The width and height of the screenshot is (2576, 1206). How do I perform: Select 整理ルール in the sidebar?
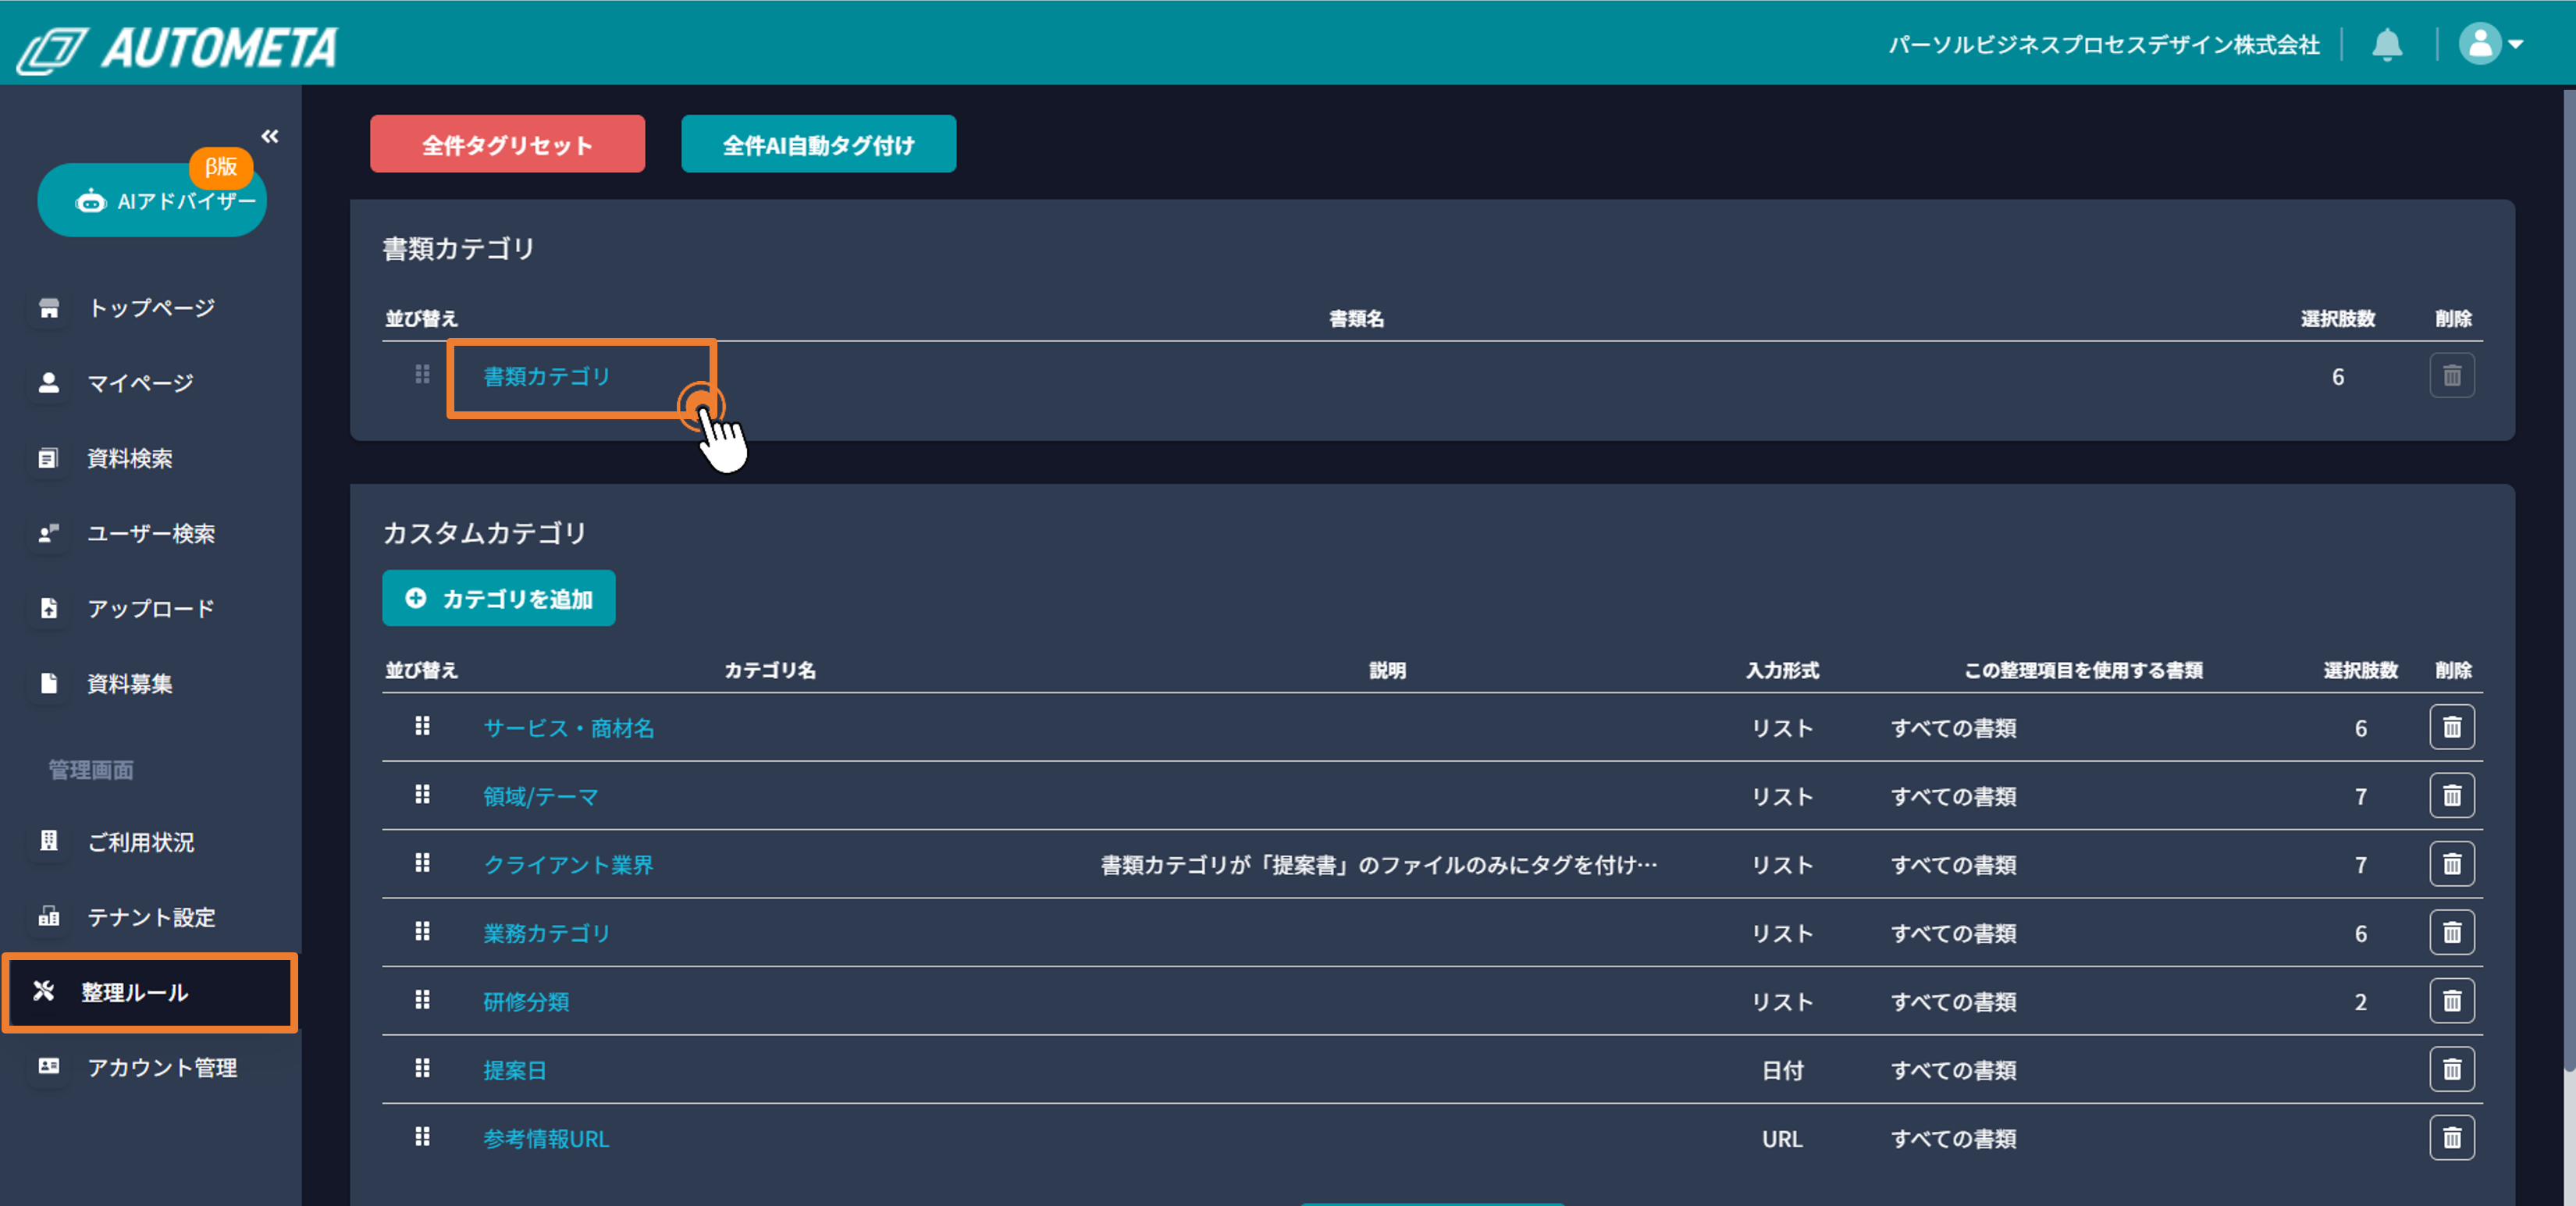(150, 992)
